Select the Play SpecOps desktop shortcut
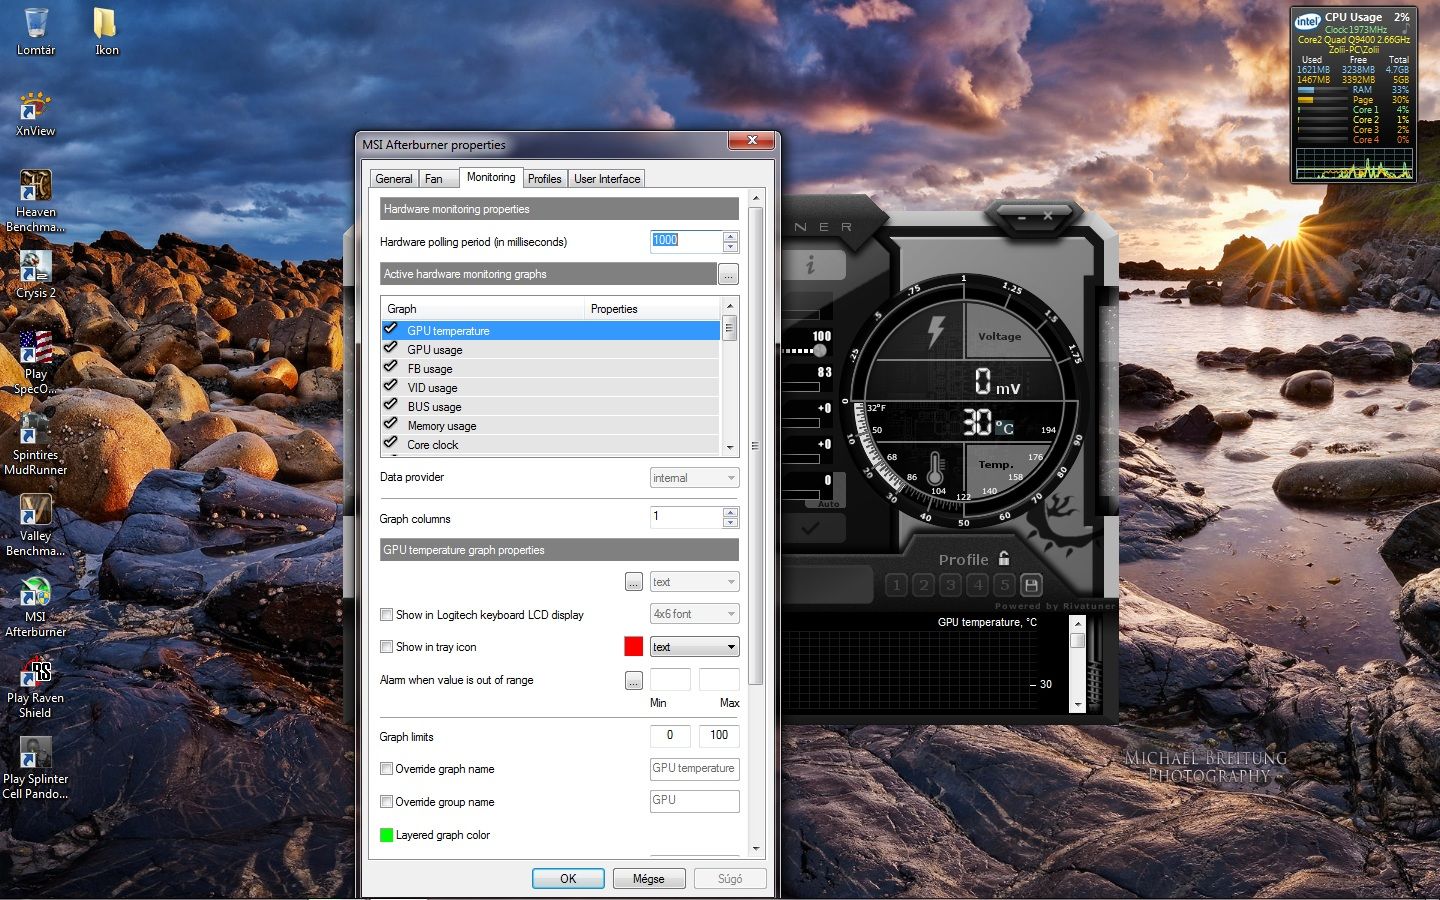The width and height of the screenshot is (1440, 900). [x=36, y=363]
